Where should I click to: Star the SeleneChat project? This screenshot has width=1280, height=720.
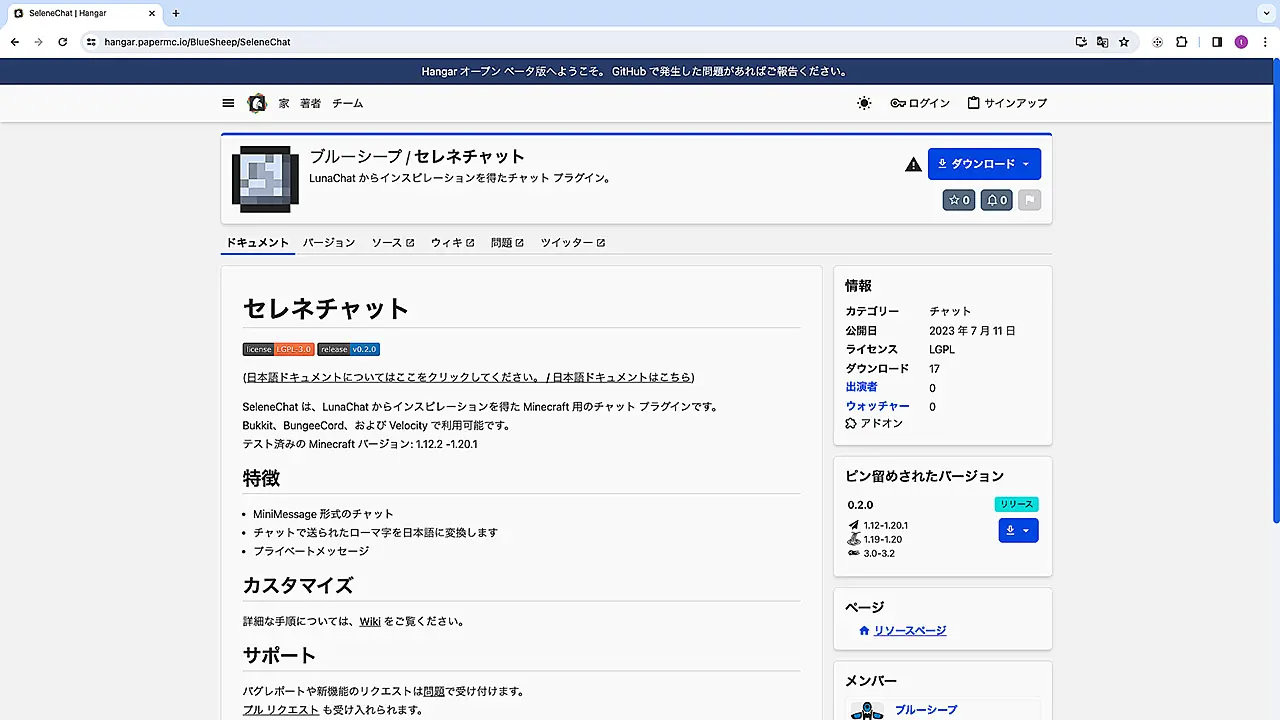958,200
